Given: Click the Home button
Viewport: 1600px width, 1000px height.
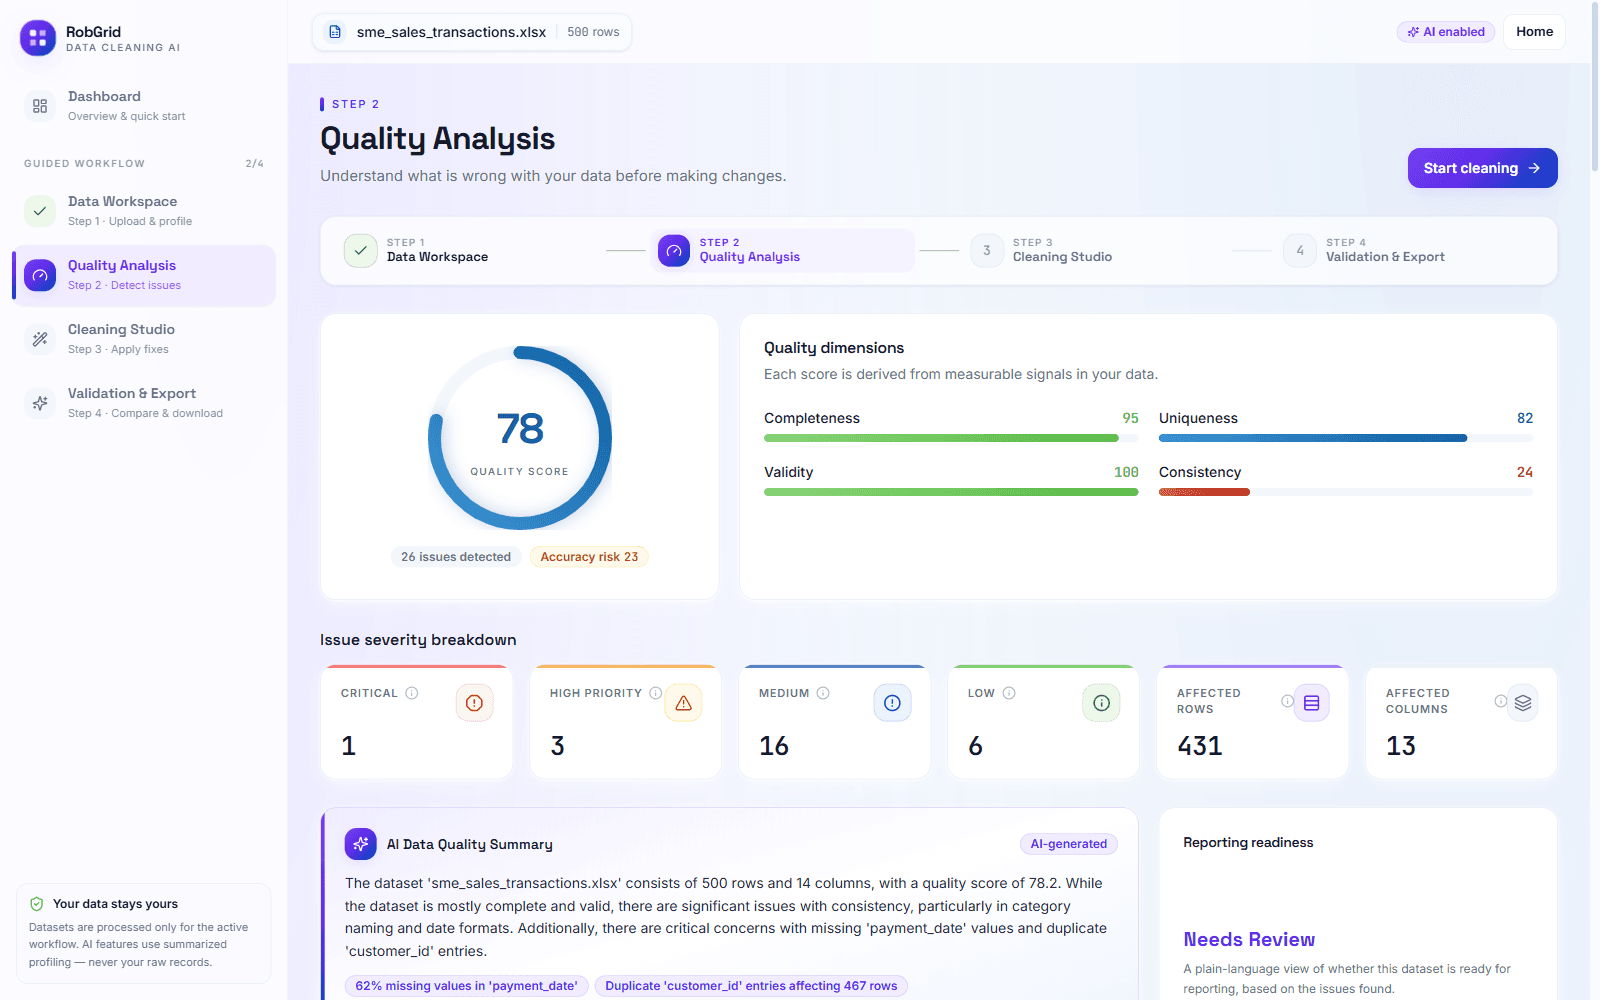Looking at the screenshot, I should coord(1534,32).
